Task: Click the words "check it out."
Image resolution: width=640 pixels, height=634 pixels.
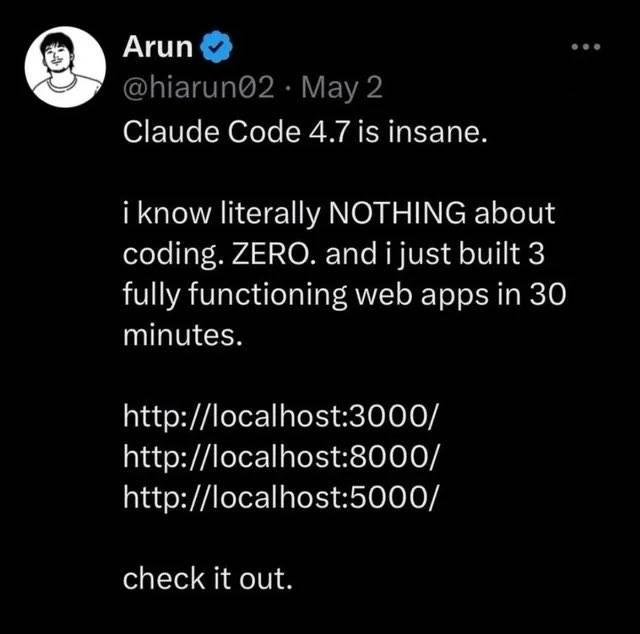Action: click(x=208, y=579)
